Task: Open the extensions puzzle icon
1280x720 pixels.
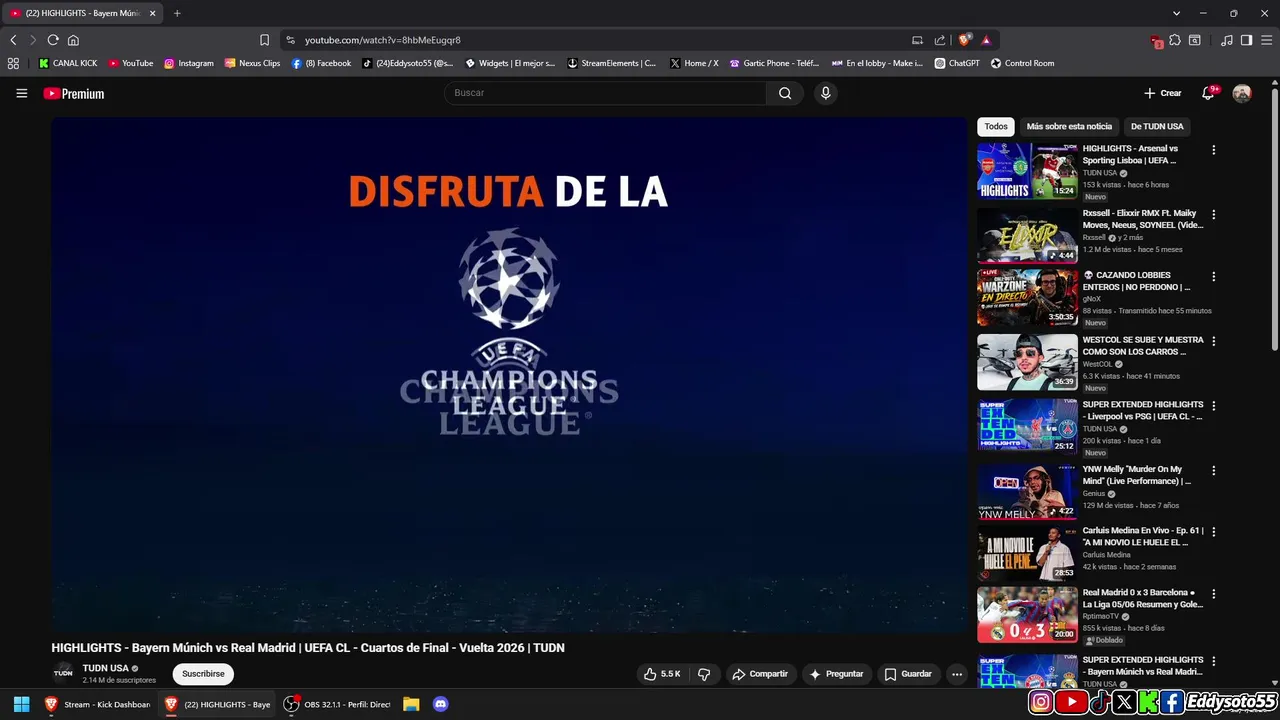Action: [1175, 40]
